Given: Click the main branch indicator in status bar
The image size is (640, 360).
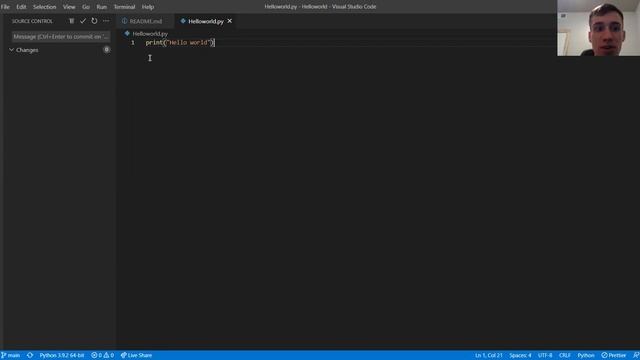Looking at the screenshot, I should [x=11, y=355].
